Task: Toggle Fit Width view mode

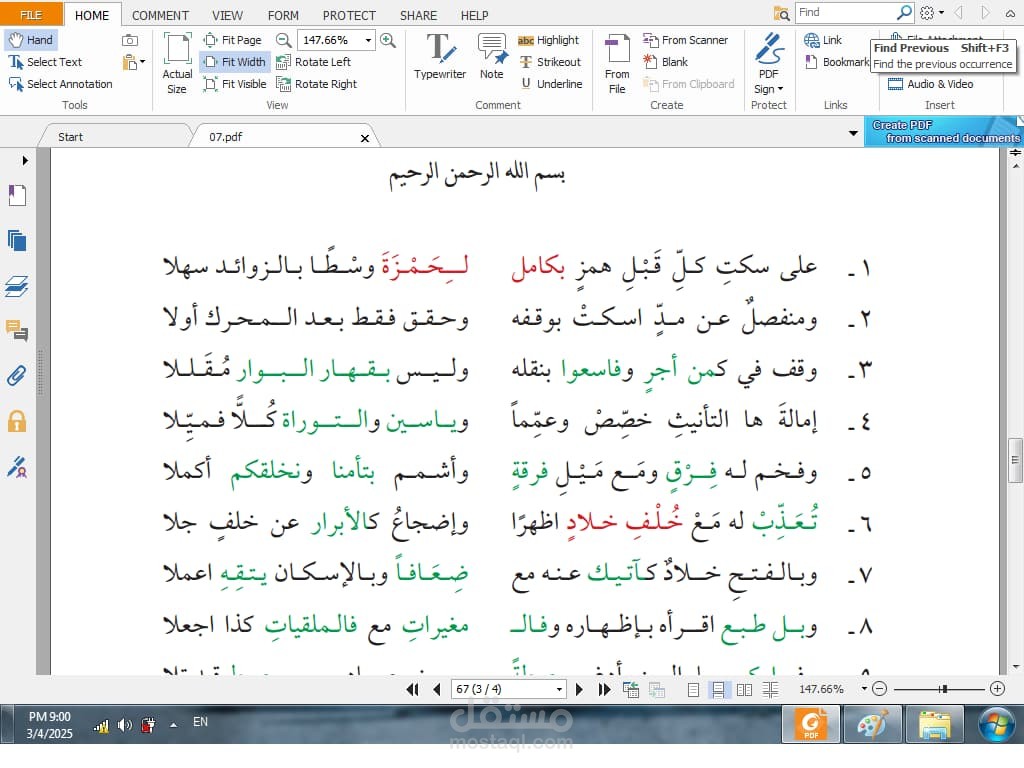Action: point(235,62)
